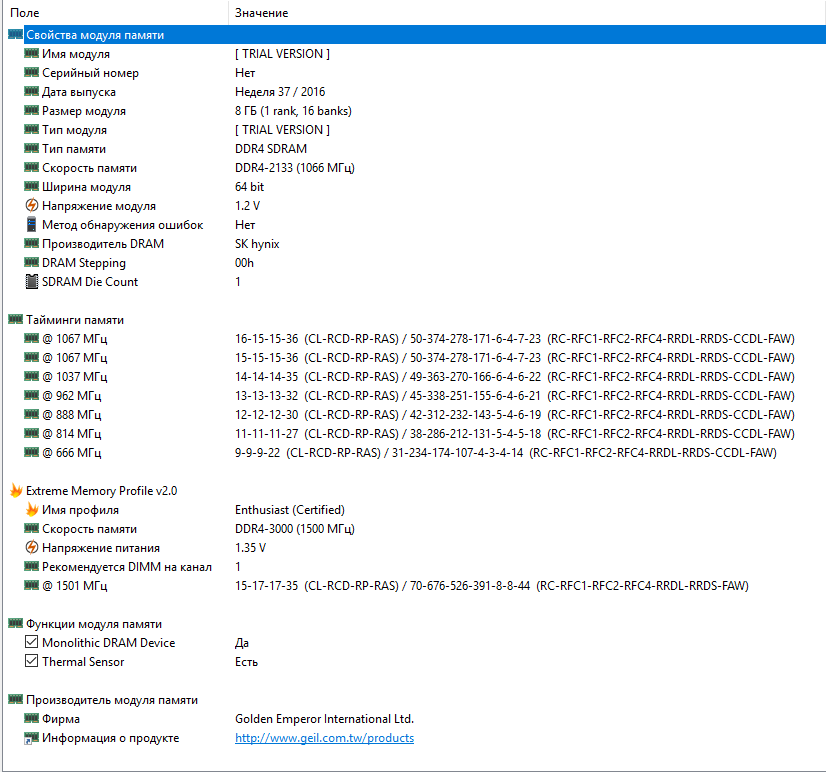
Task: Click the lightning icon beside Напряжение модуля
Action: click(x=32, y=205)
